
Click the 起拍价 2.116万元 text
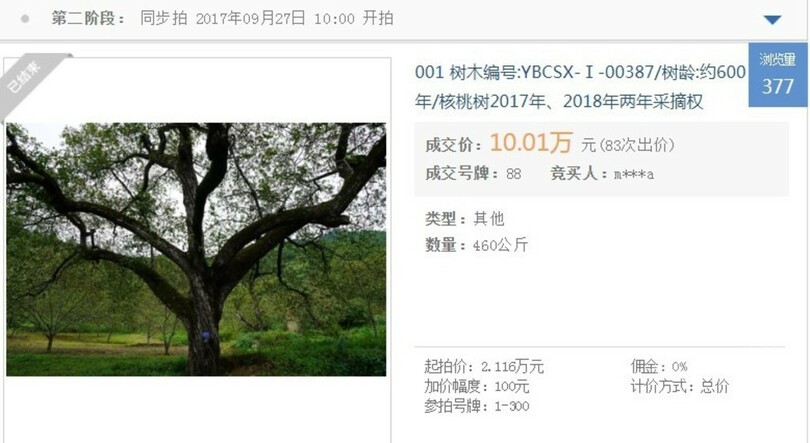(484, 367)
